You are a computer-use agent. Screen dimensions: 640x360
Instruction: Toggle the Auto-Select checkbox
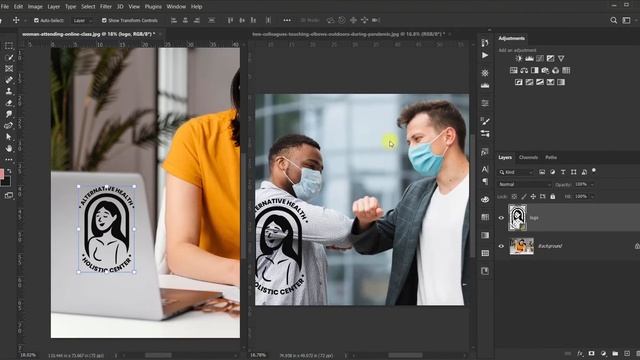click(36, 20)
